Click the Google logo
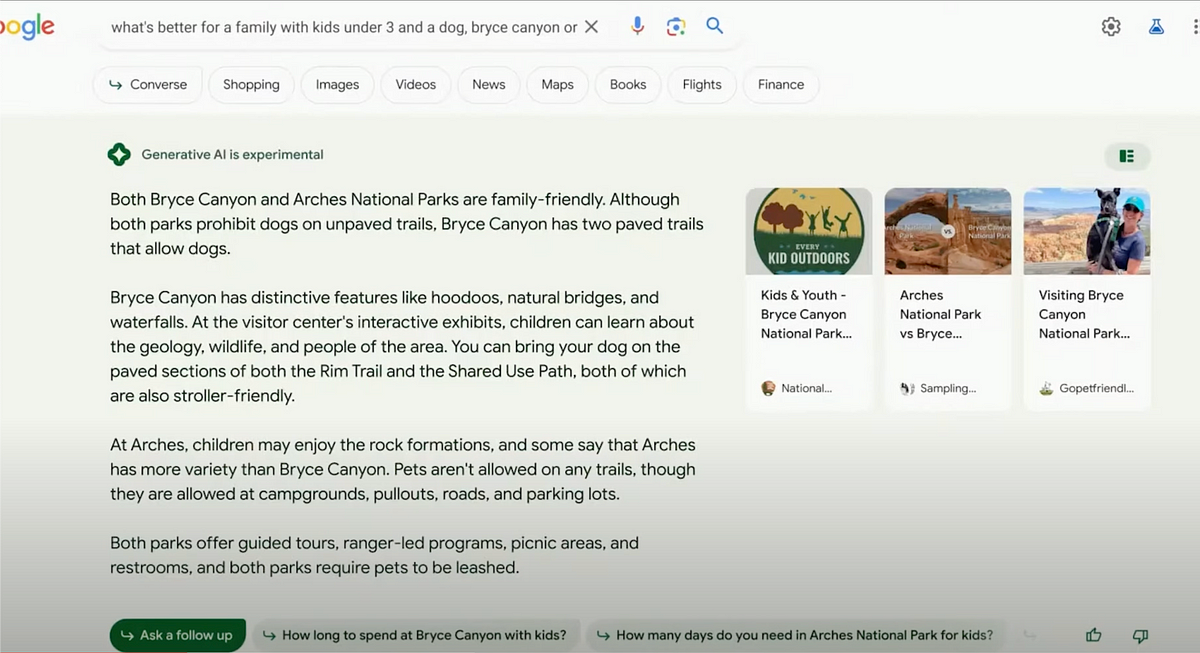The width and height of the screenshot is (1200, 653). (27, 27)
